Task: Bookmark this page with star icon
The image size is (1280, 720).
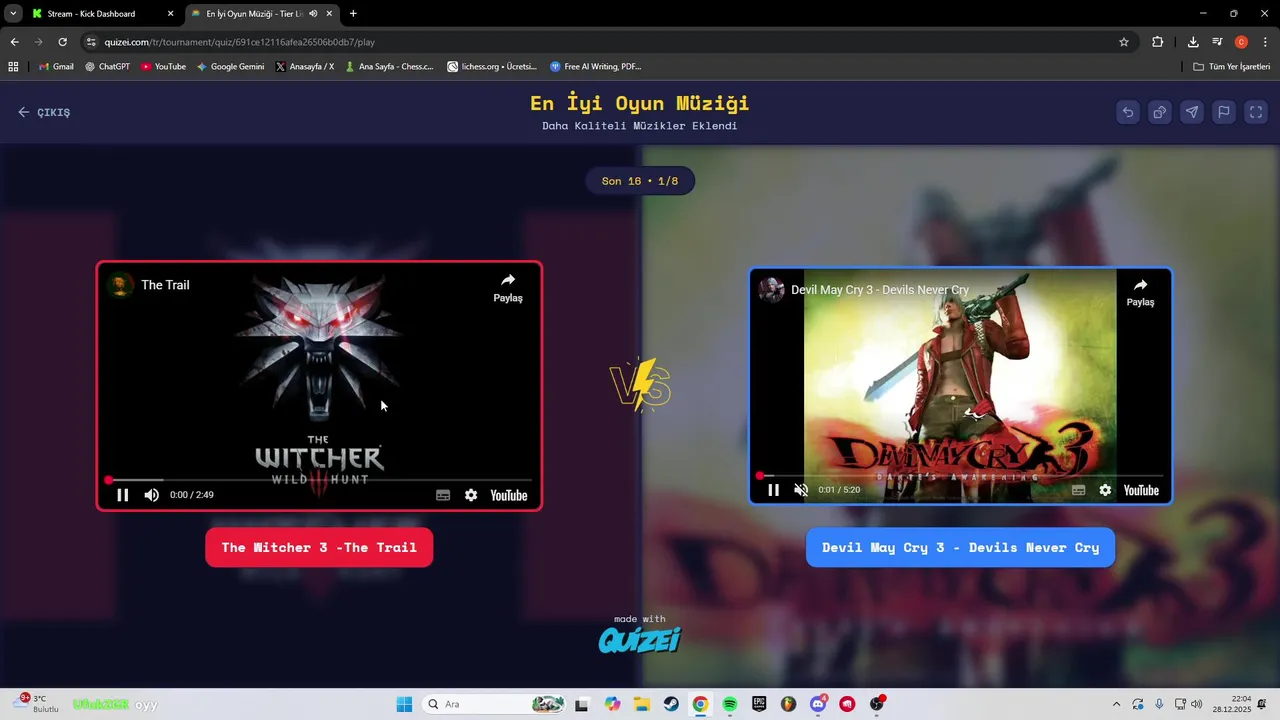Action: (x=1124, y=42)
